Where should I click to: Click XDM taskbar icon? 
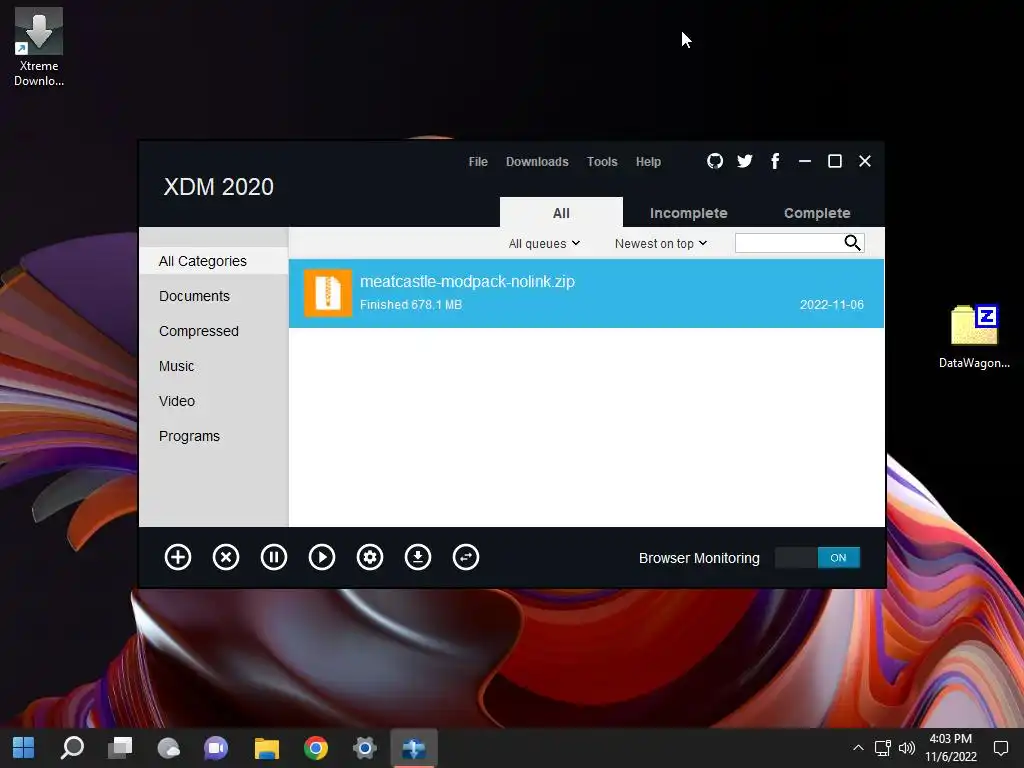click(413, 748)
